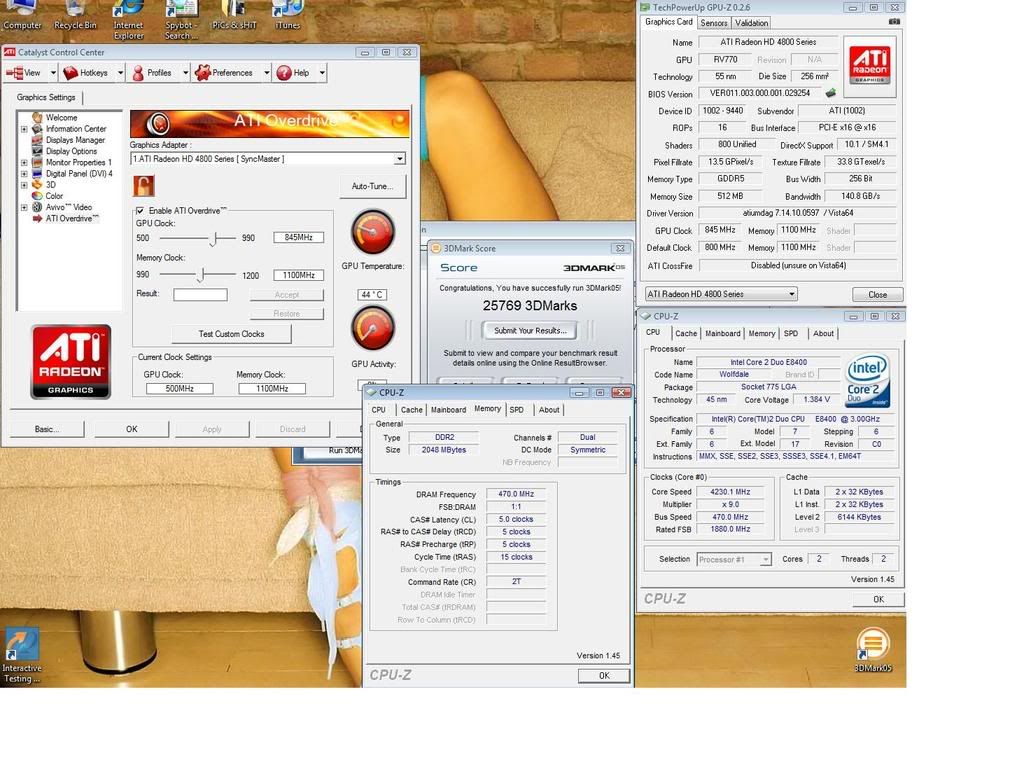Select Display Options in the tree
The height and width of the screenshot is (769, 1024).
click(71, 151)
